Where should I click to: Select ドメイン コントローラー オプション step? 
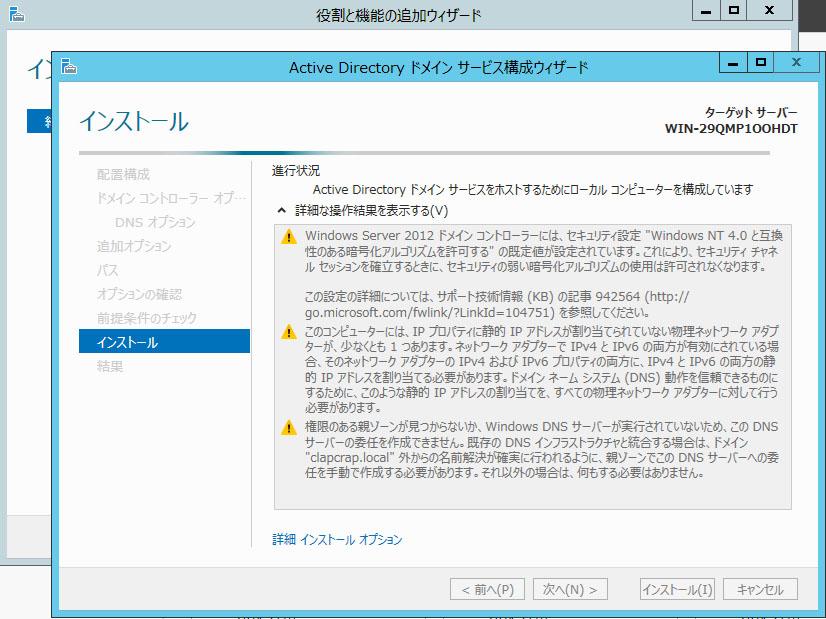(171, 198)
